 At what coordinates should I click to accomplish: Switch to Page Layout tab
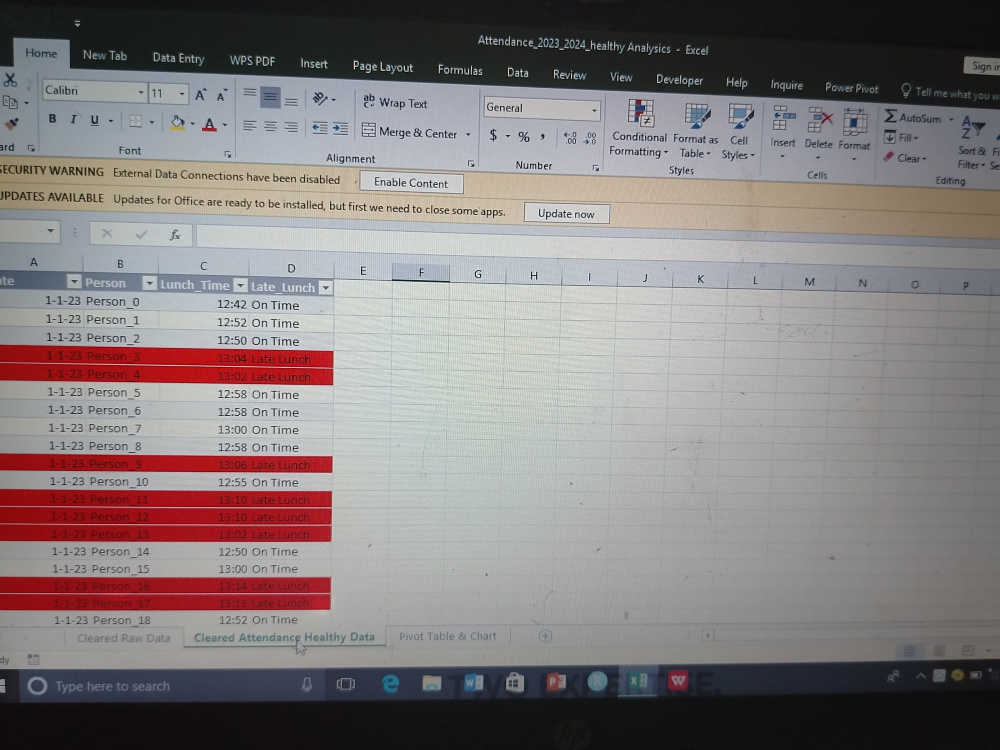click(383, 67)
